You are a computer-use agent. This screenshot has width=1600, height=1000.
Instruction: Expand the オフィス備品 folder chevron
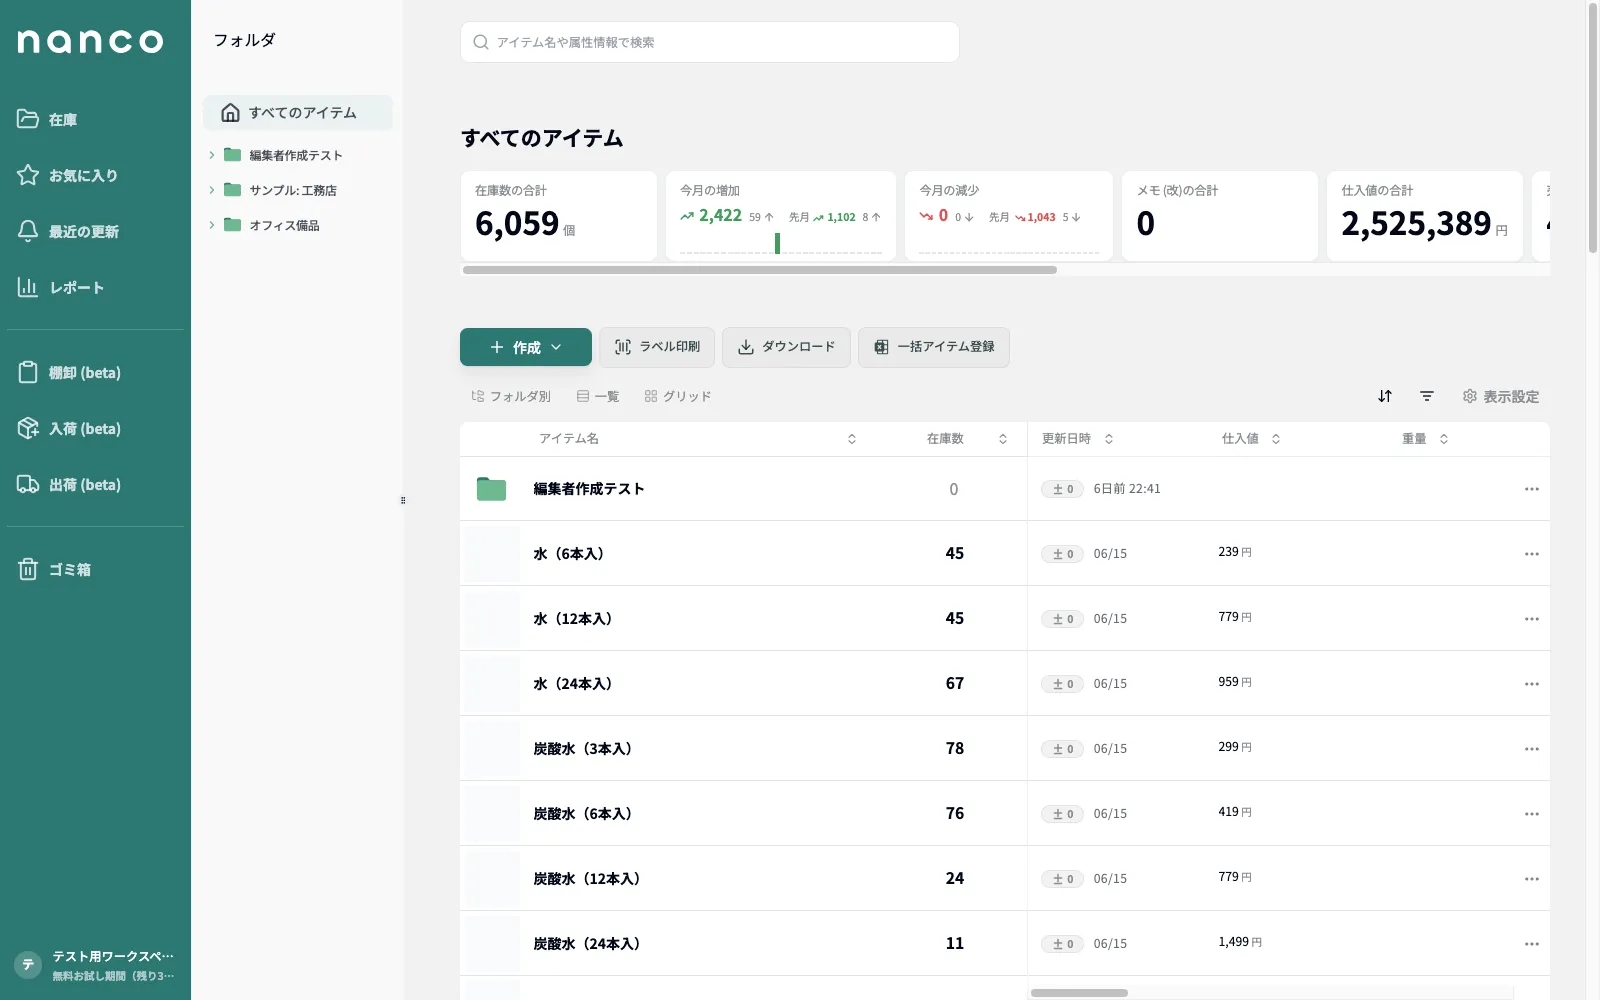pos(212,225)
